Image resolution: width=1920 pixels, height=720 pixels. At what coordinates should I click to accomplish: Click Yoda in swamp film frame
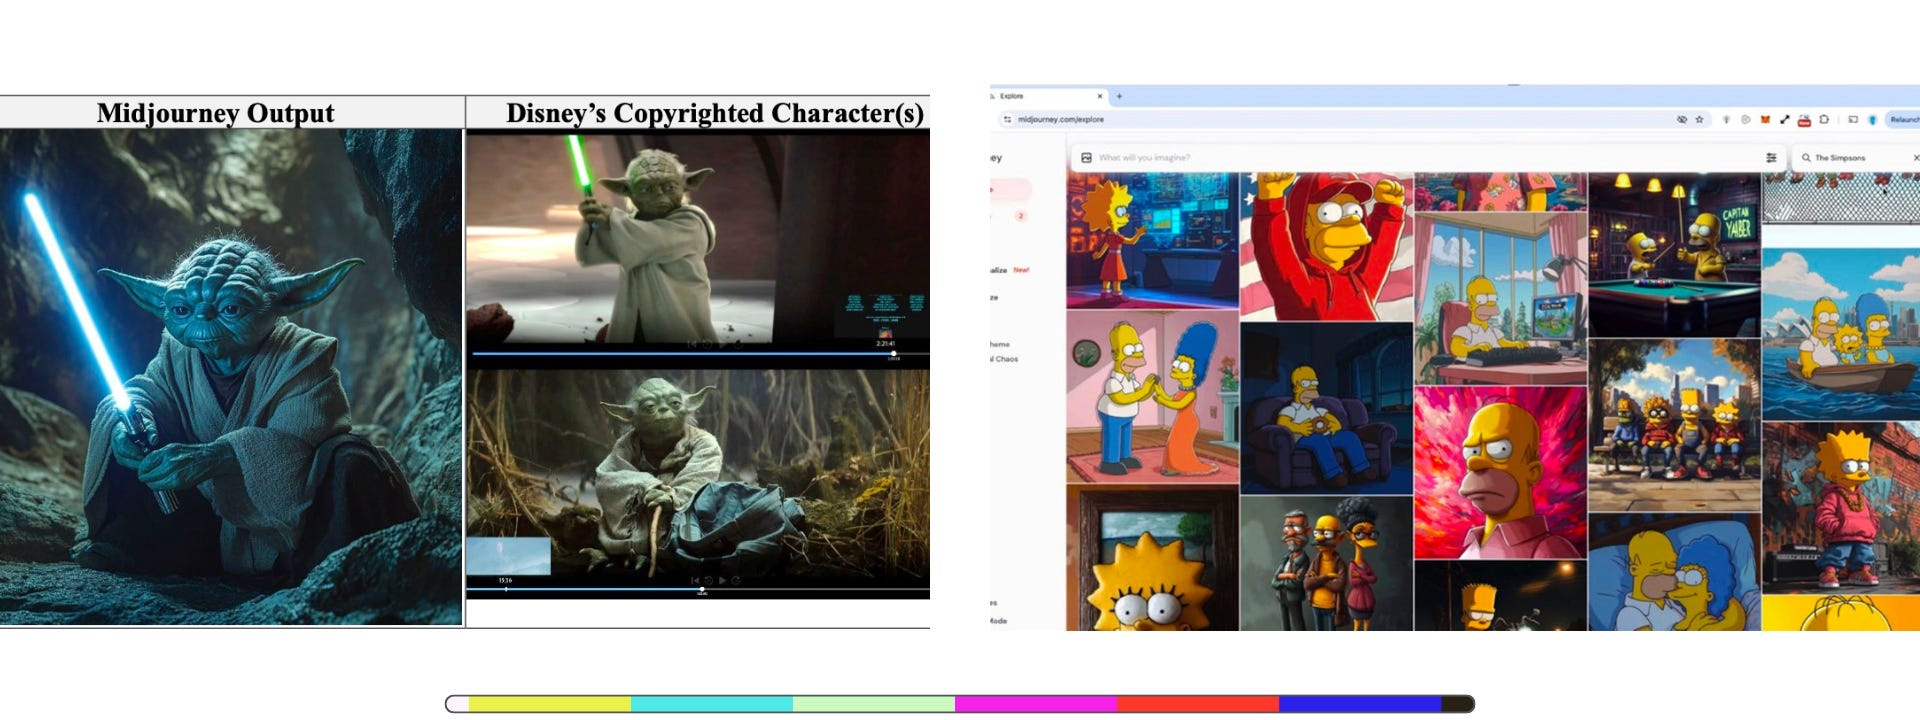pyautogui.click(x=698, y=474)
